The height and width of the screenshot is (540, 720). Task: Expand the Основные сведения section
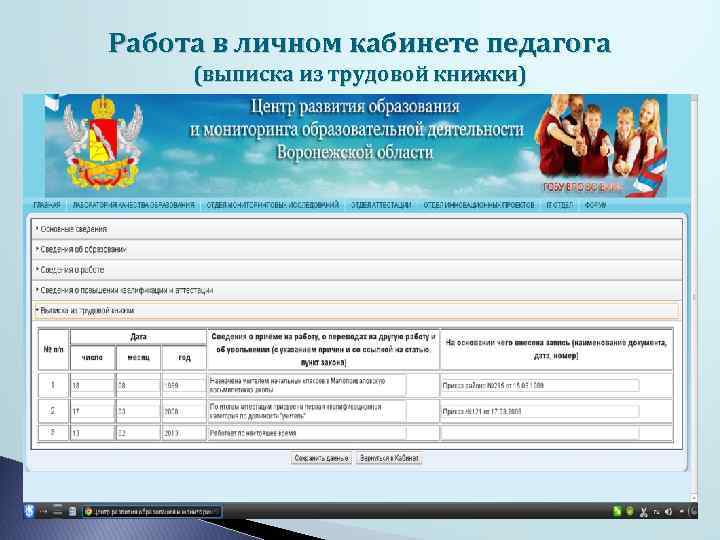point(357,229)
